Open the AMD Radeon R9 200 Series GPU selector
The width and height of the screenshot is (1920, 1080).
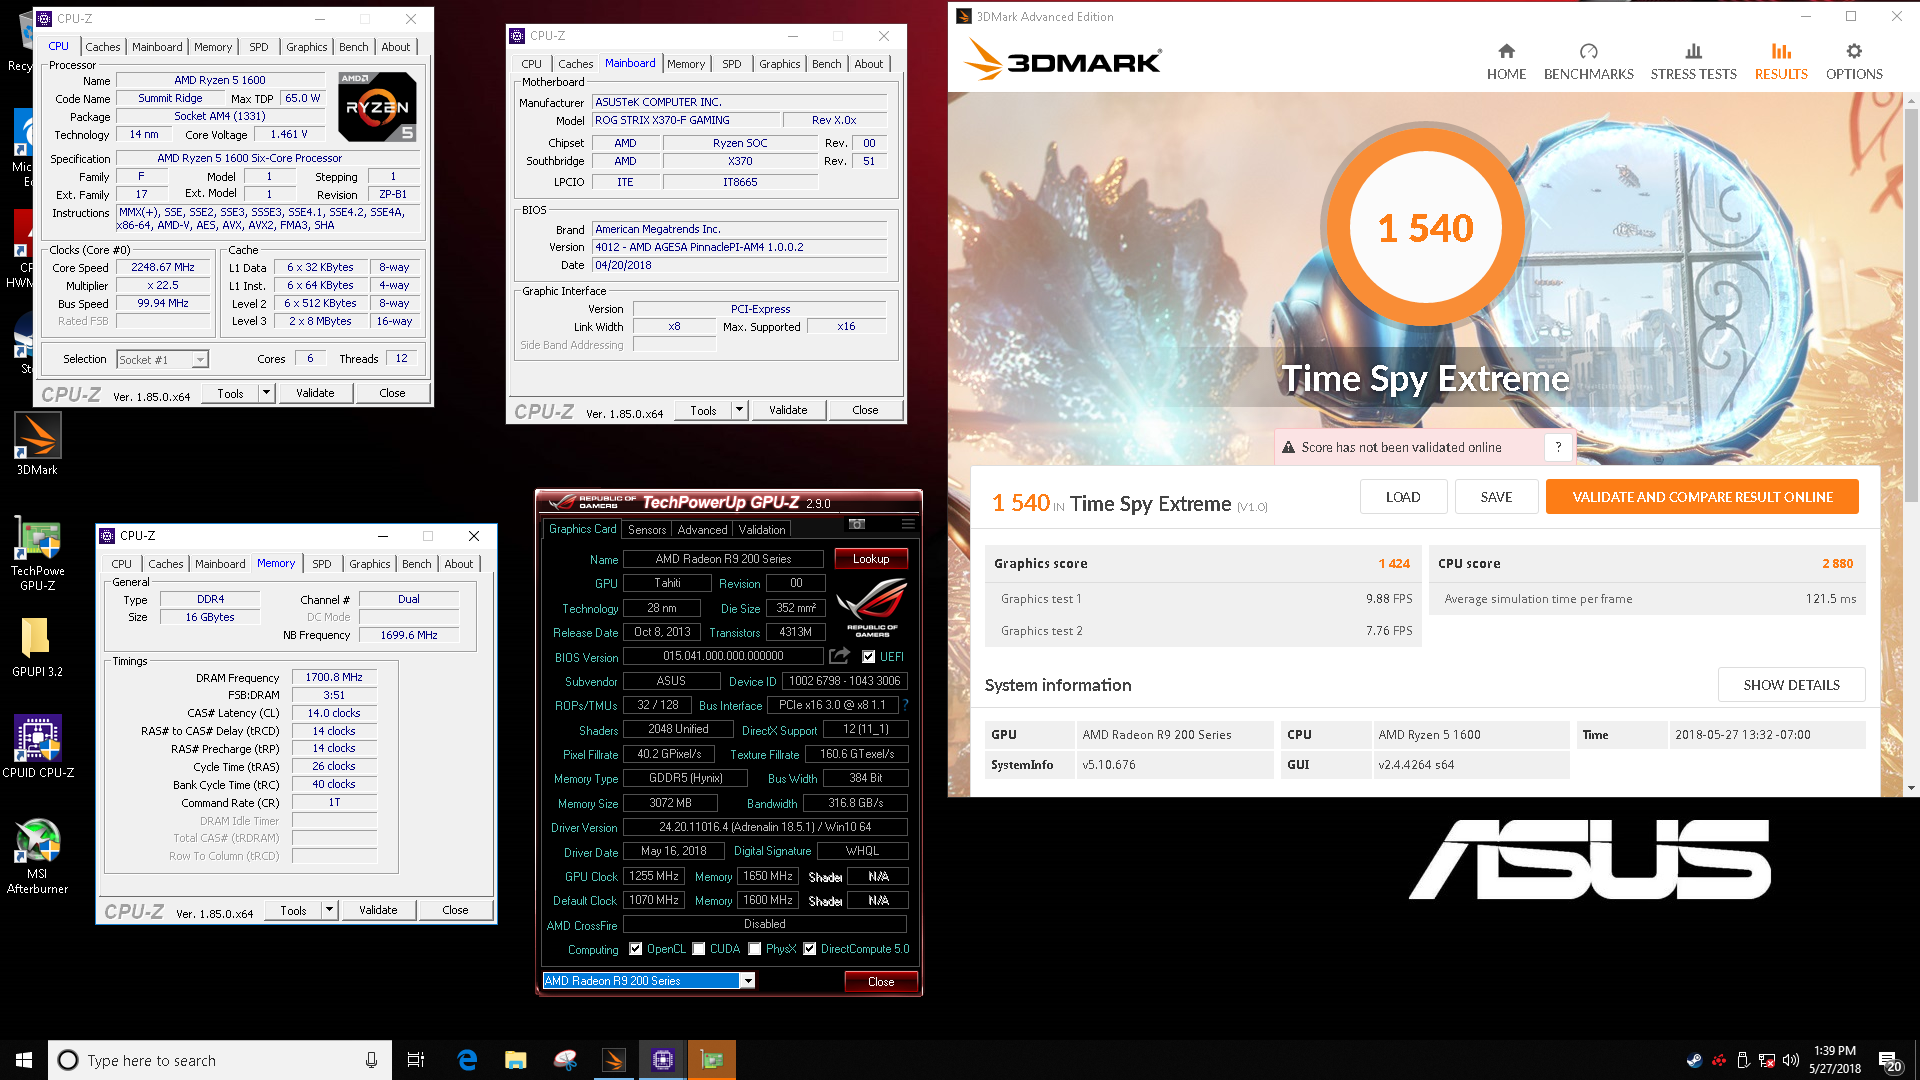tap(648, 981)
